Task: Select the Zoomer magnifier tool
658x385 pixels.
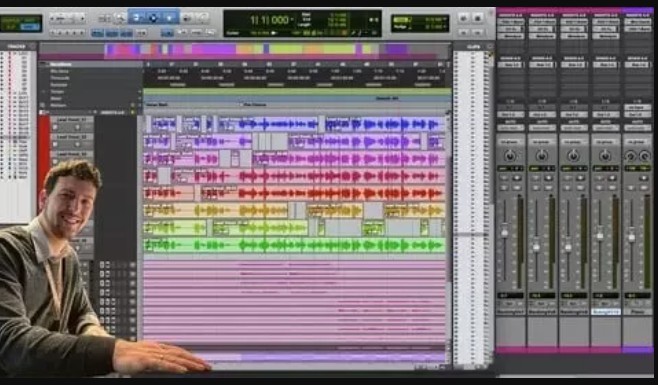Action: (x=120, y=18)
